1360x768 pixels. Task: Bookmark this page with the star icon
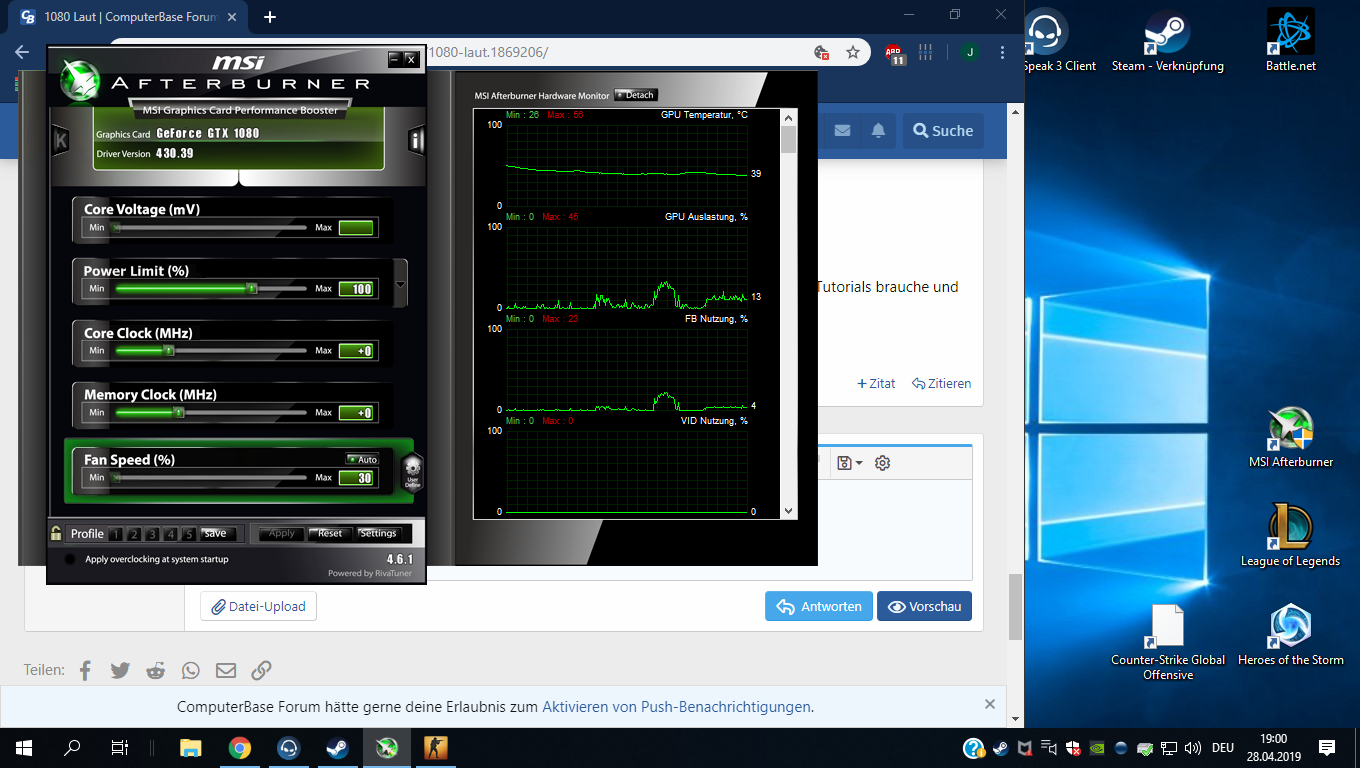[x=853, y=52]
